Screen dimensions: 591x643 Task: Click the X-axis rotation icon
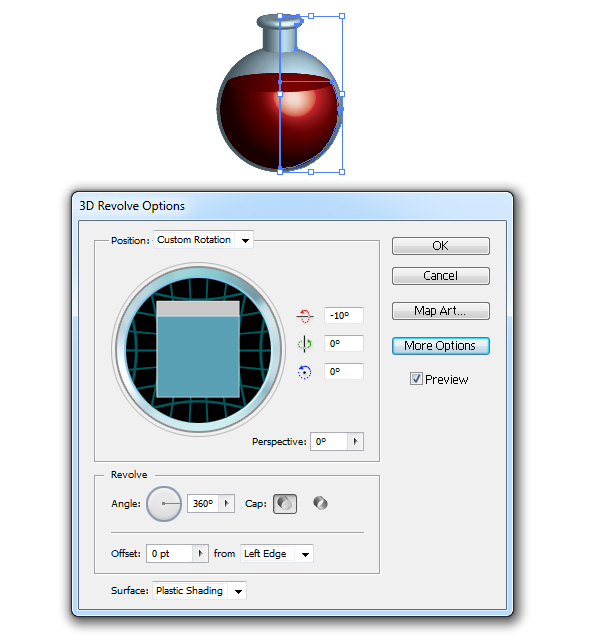[x=304, y=316]
